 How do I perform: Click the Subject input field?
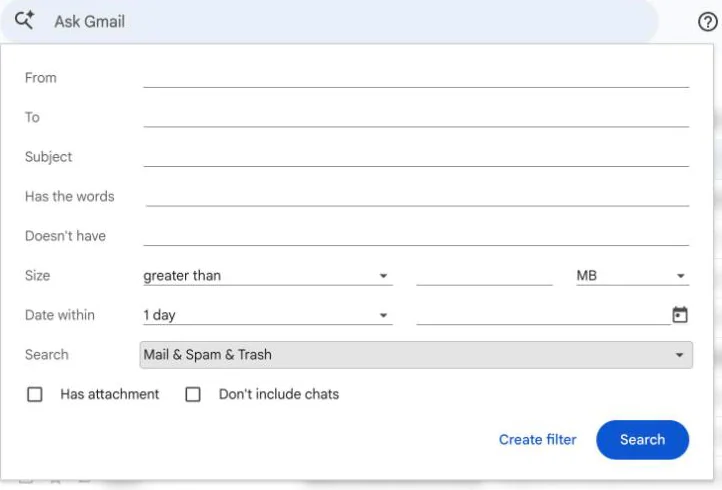[416, 157]
